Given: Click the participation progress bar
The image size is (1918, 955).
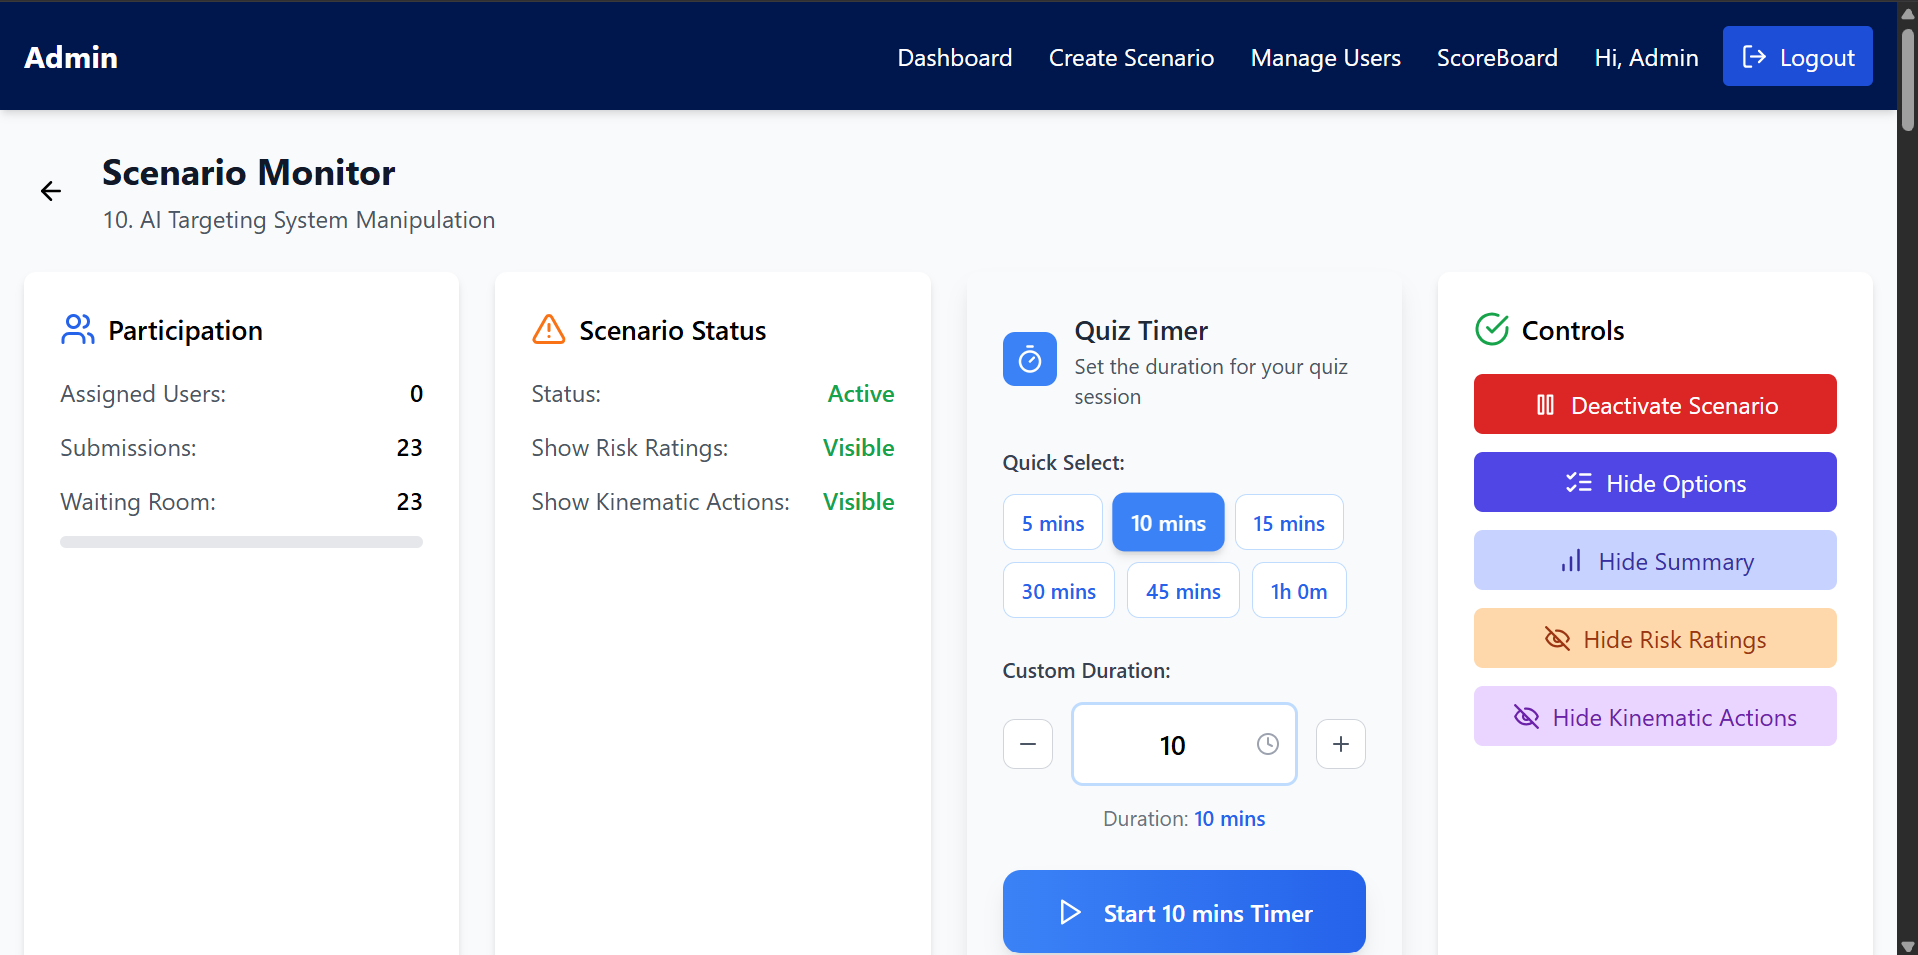Looking at the screenshot, I should 241,542.
